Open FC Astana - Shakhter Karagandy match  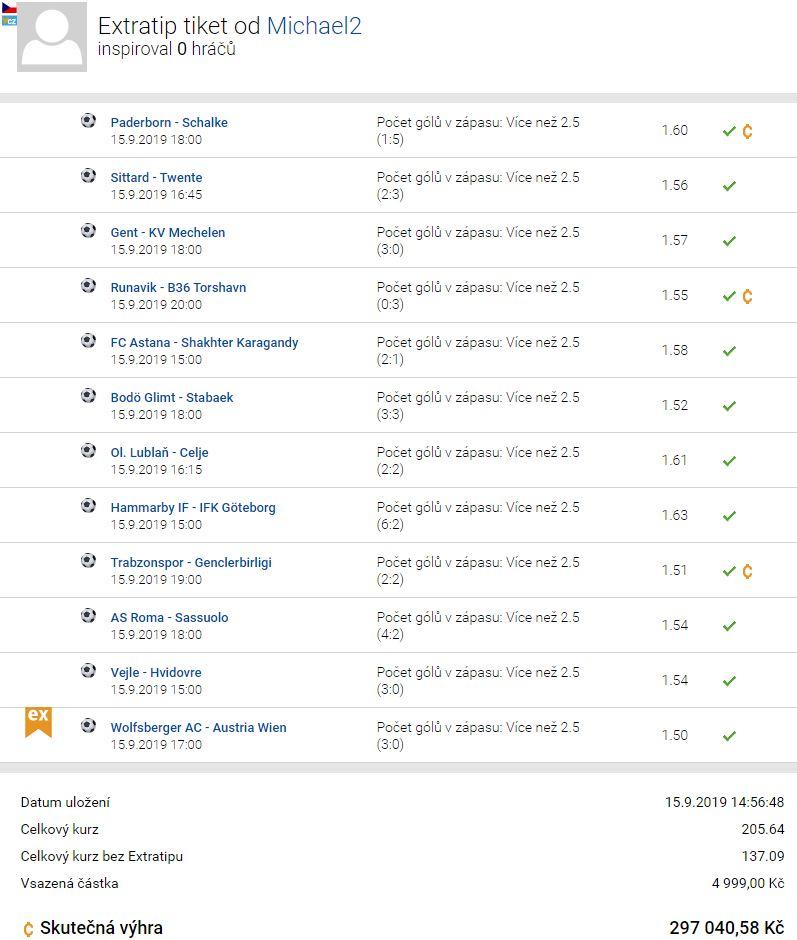(x=204, y=342)
